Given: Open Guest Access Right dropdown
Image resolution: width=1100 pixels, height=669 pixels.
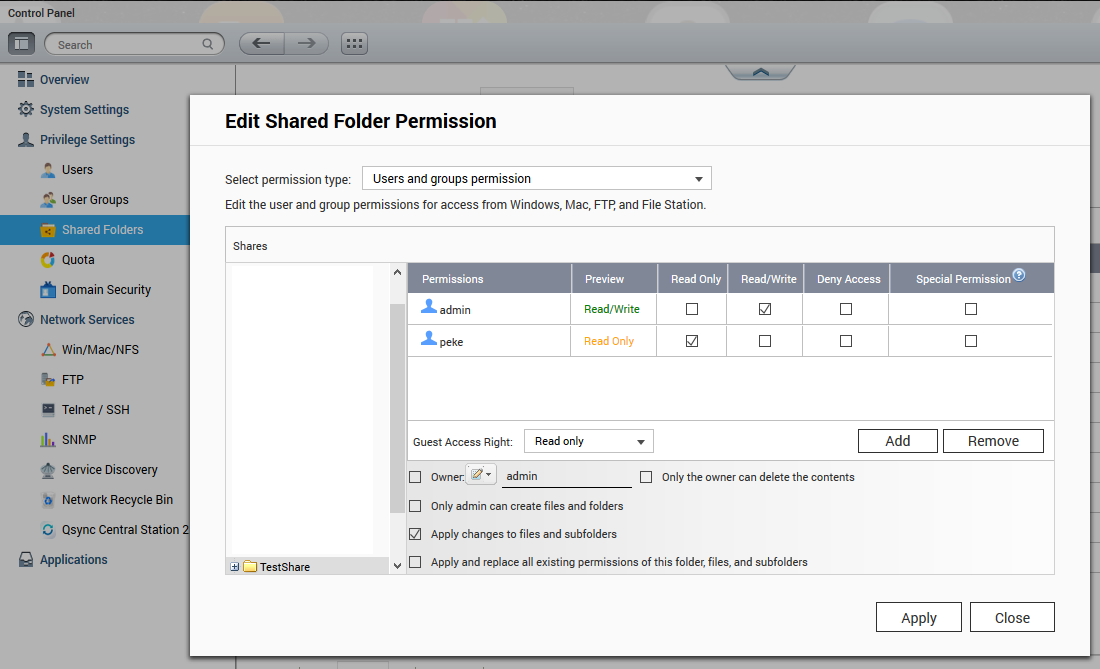Looking at the screenshot, I should click(x=588, y=441).
